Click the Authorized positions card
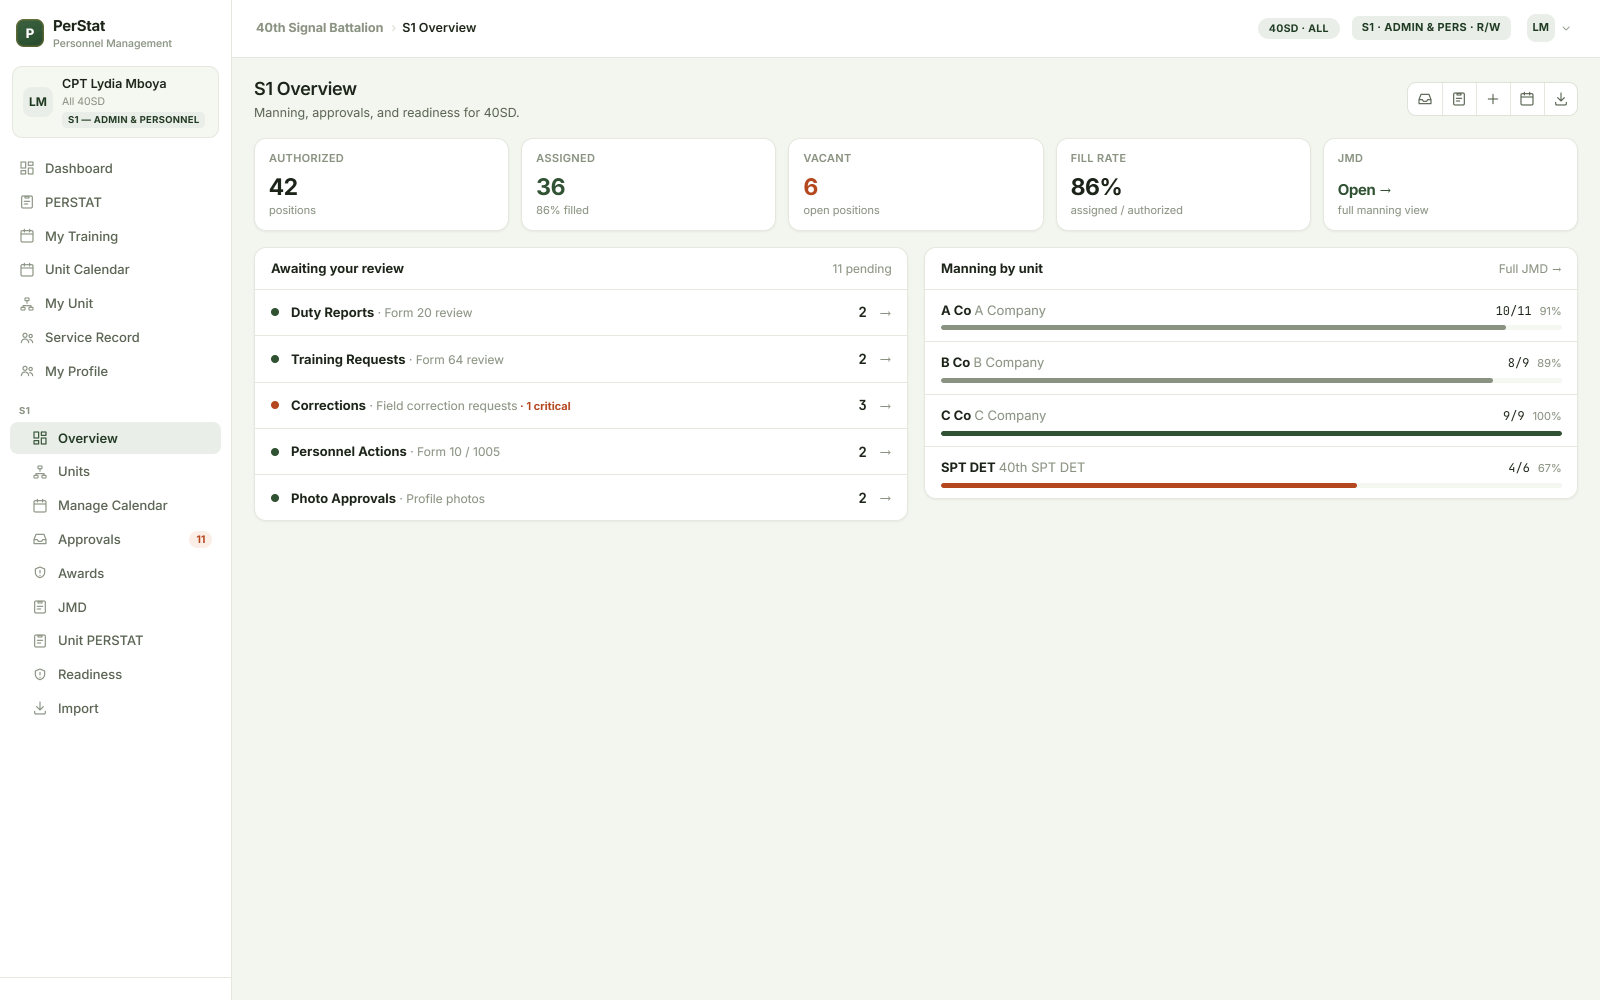The height and width of the screenshot is (1000, 1600). point(382,185)
